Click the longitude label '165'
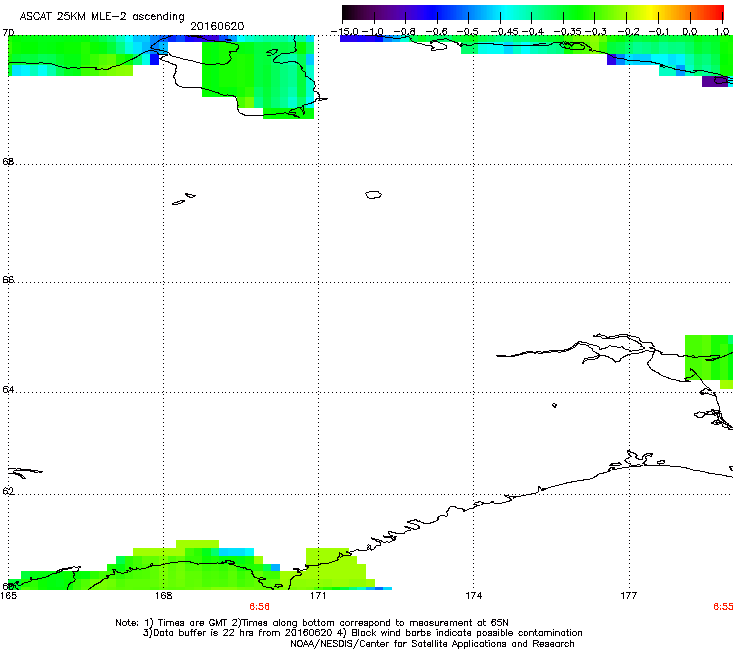This screenshot has width=740, height=650. [x=8, y=596]
